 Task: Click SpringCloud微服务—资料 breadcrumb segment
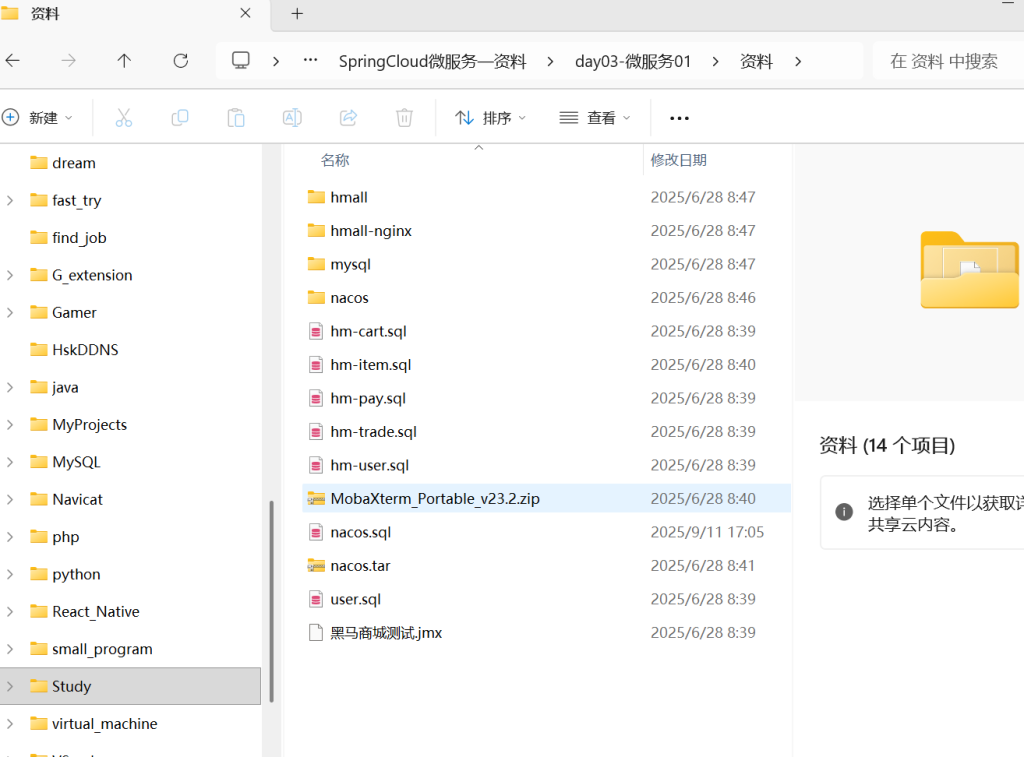pos(432,61)
